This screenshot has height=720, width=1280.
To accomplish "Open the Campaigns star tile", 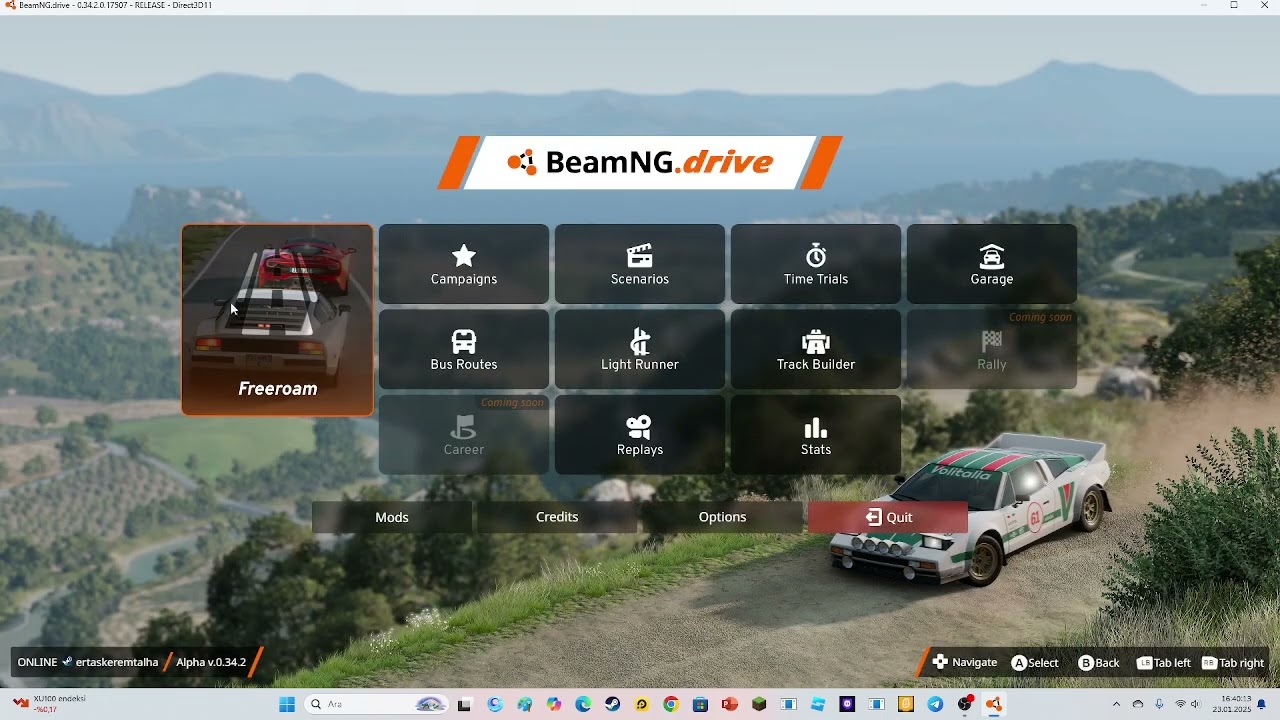I will click(x=464, y=264).
